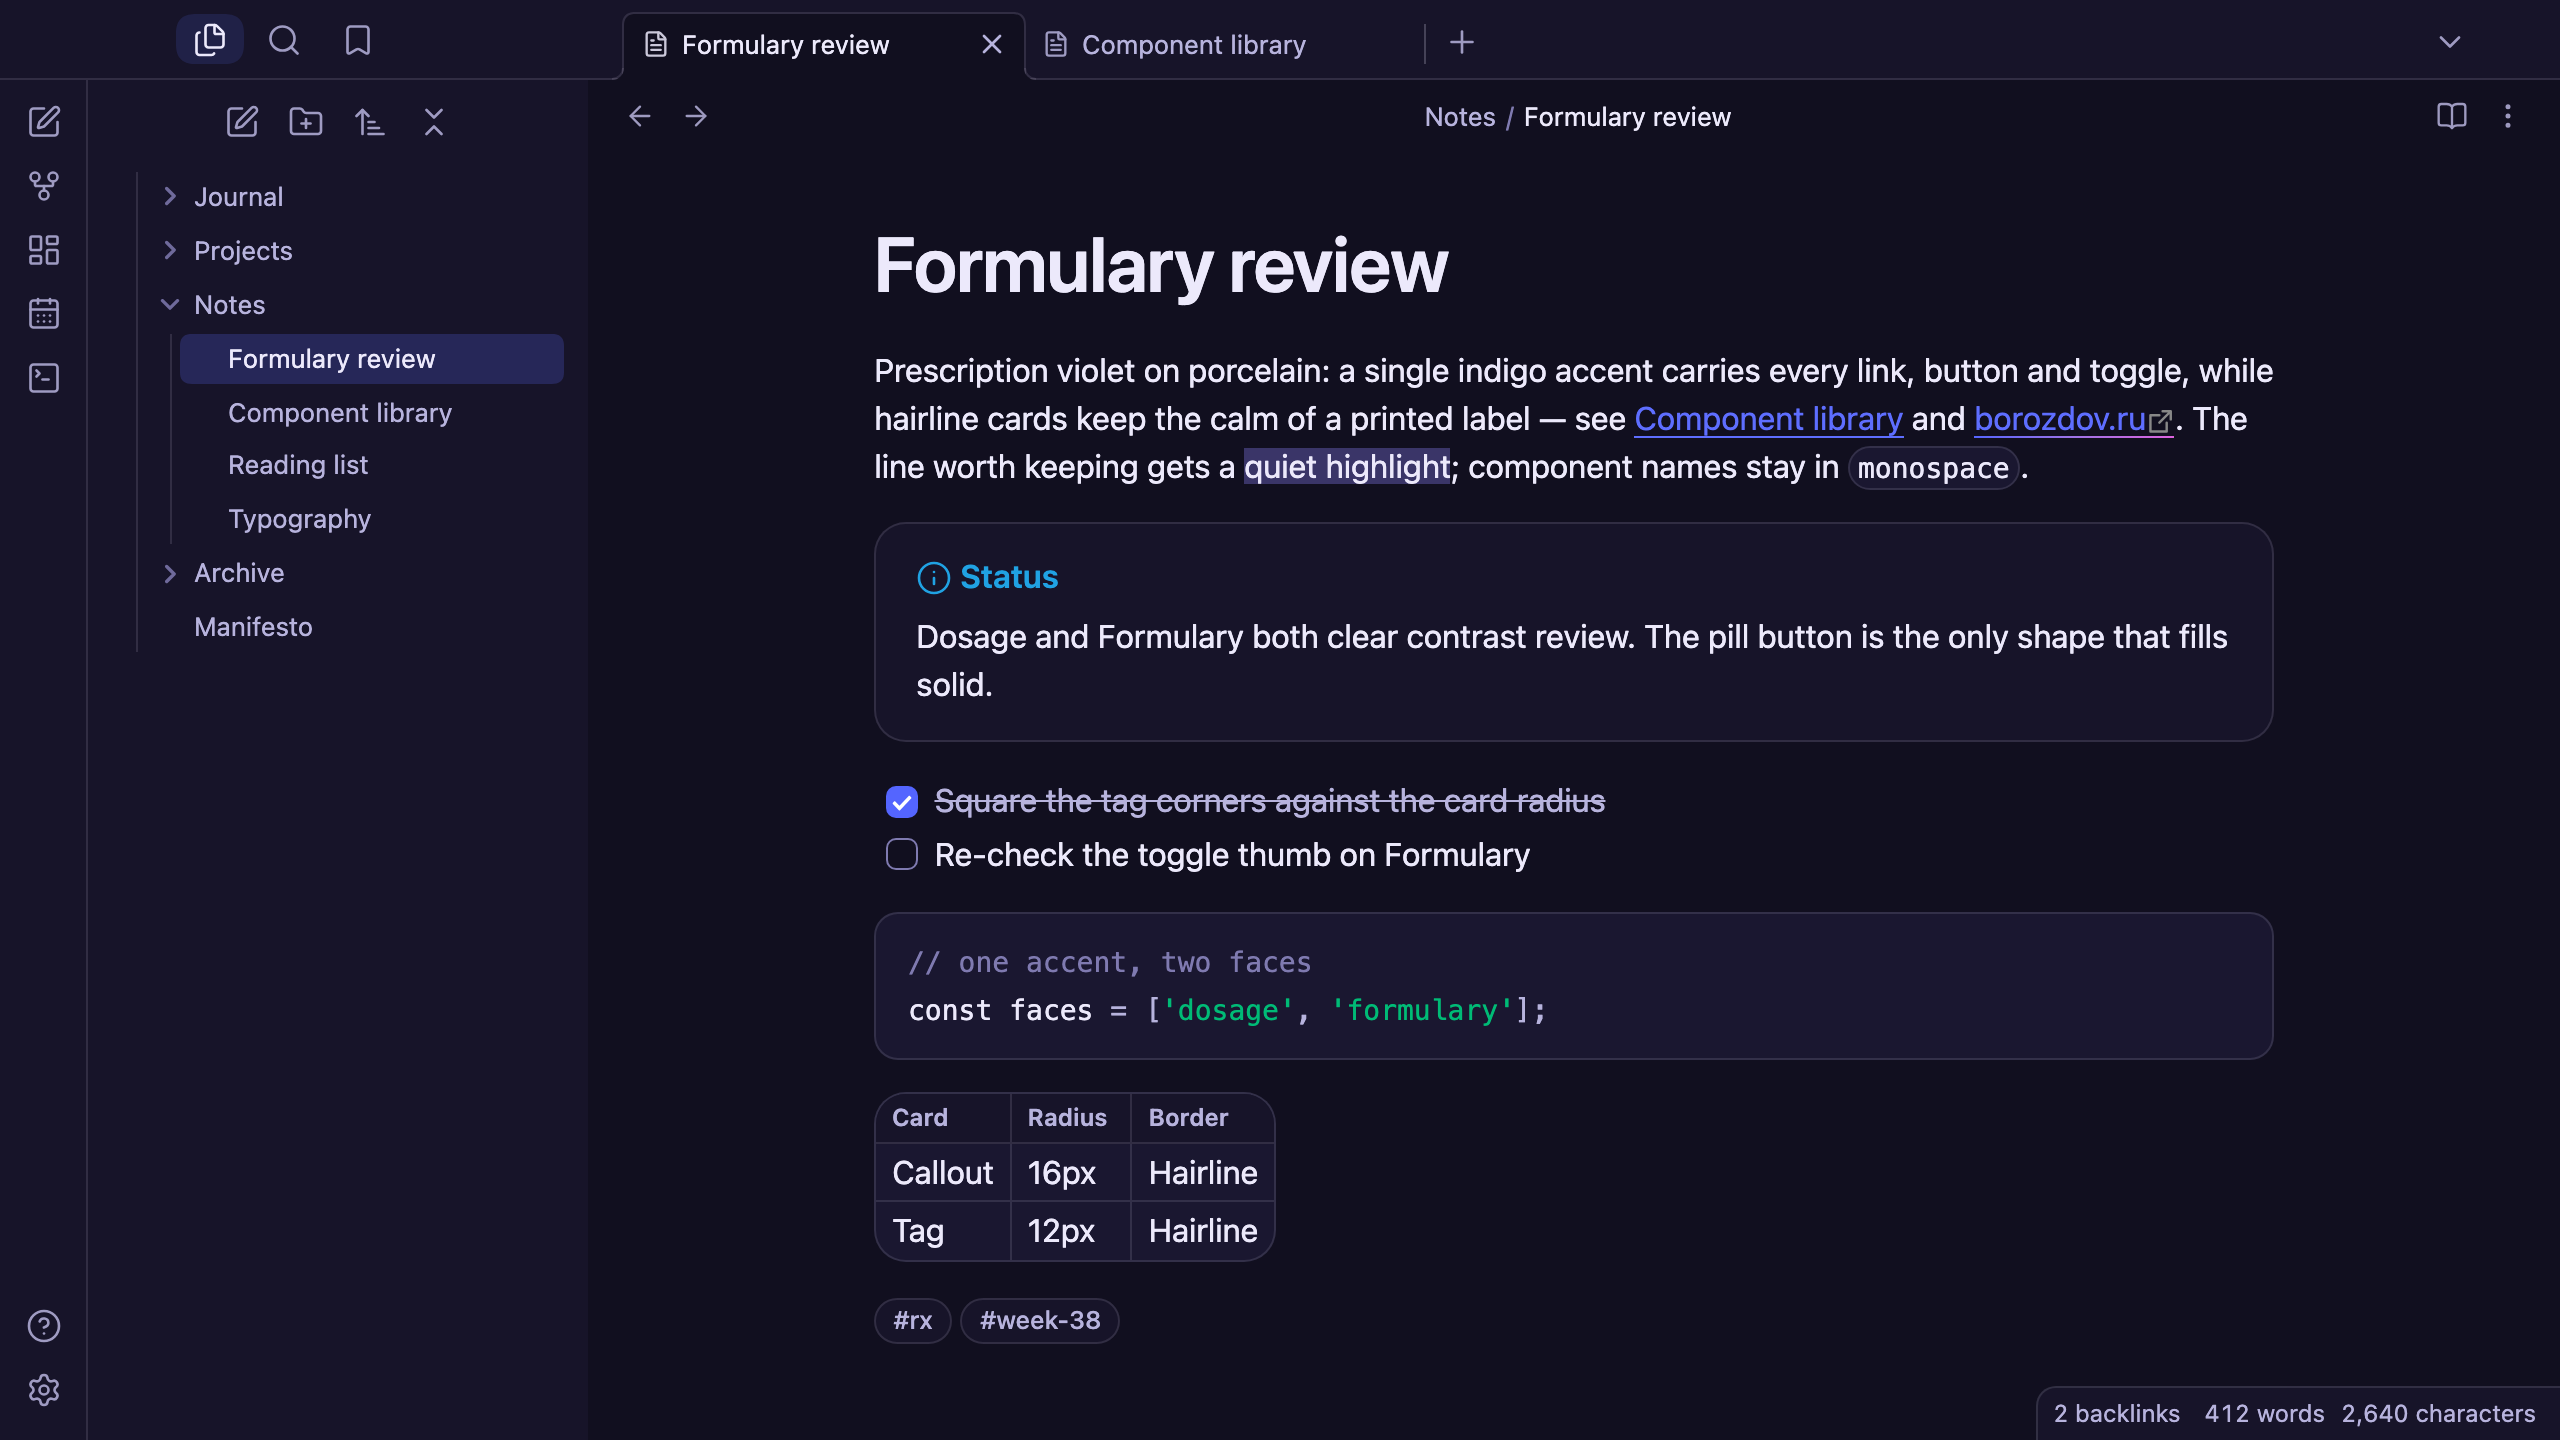Open the file explorer pane icon

coord(210,40)
